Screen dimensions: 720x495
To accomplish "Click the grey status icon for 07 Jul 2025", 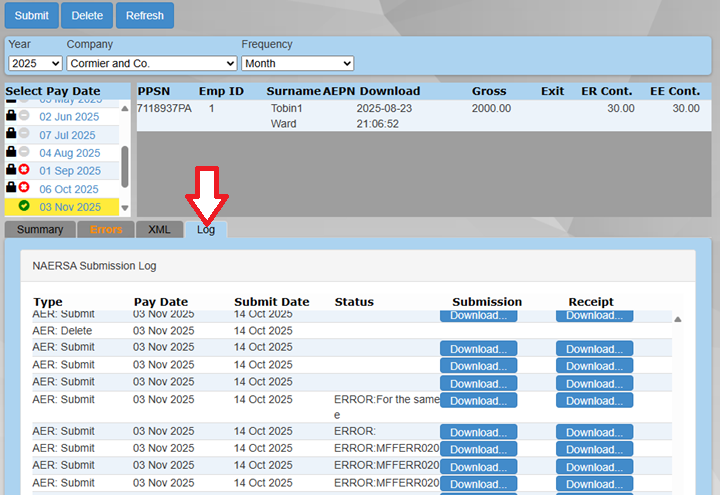I will 24,135.
